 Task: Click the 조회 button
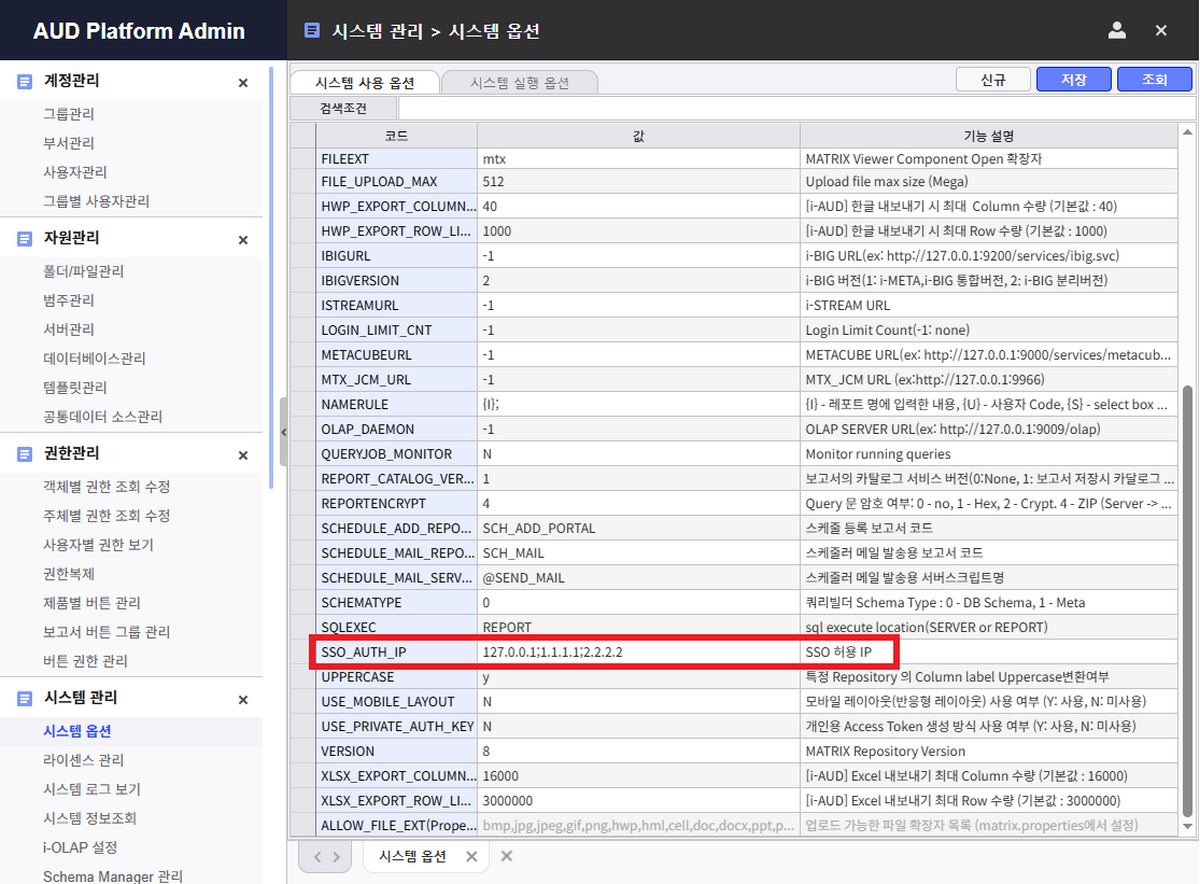[1154, 80]
